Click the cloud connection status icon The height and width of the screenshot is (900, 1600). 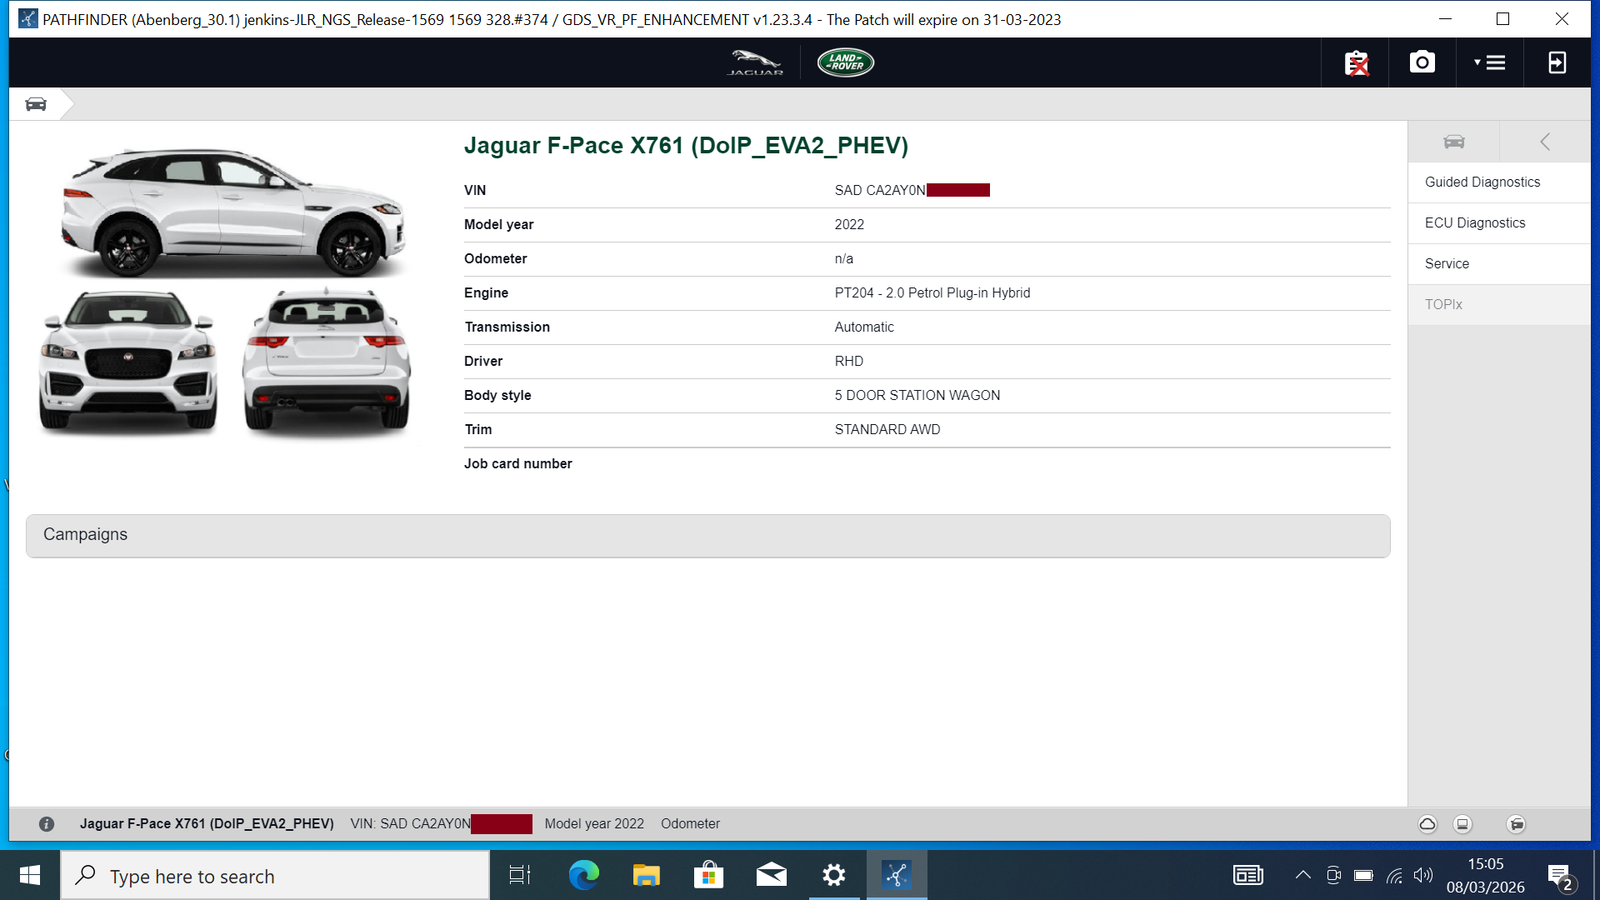1427,823
